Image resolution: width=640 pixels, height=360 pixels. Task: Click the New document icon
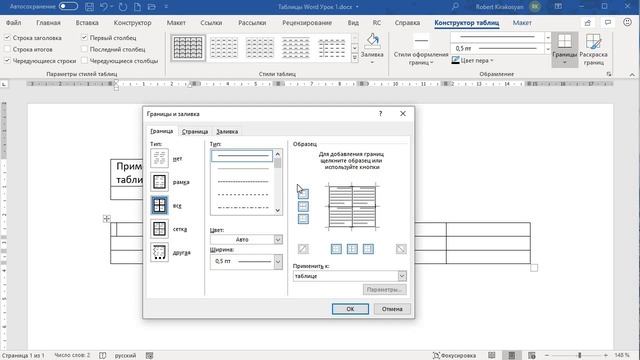pyautogui.click(x=138, y=7)
